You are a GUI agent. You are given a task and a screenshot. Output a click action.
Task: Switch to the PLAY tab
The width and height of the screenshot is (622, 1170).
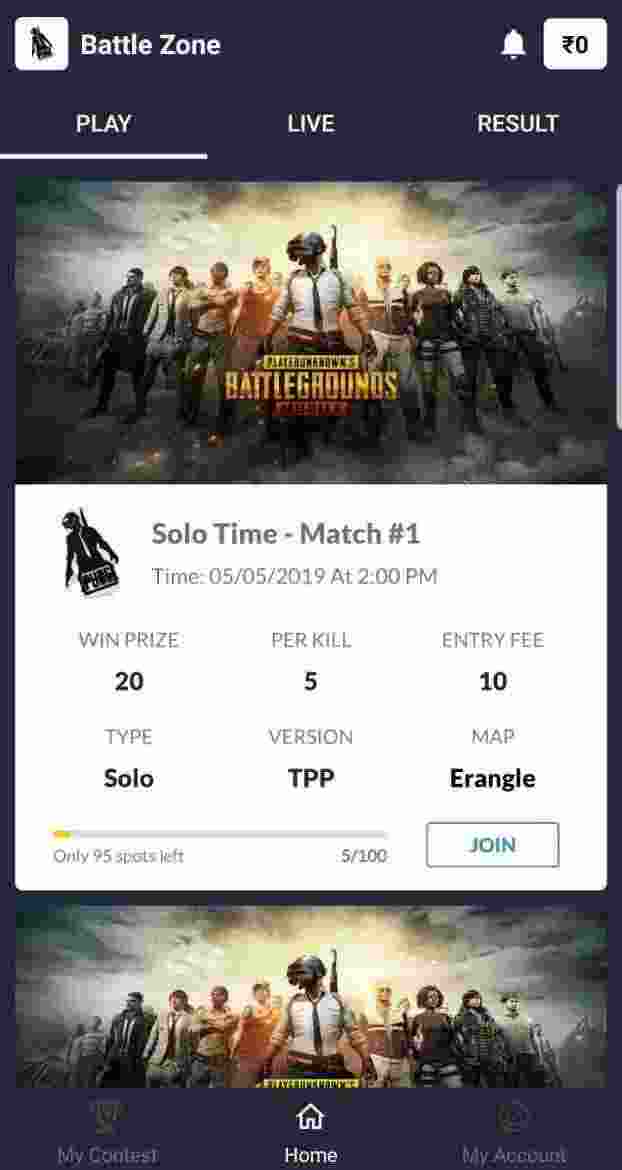tap(104, 124)
